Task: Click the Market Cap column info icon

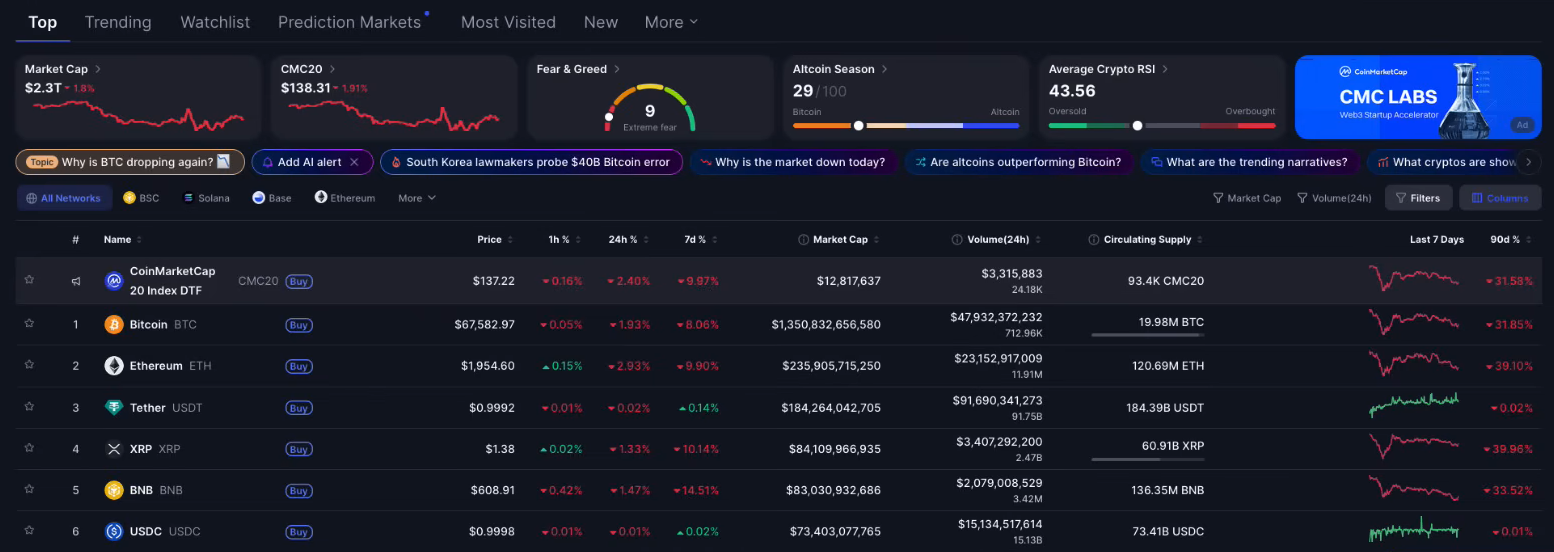Action: pos(804,240)
